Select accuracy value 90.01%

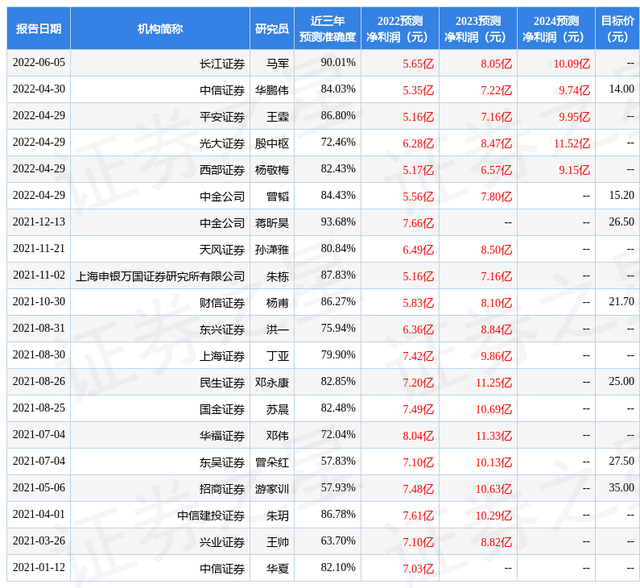click(338, 62)
